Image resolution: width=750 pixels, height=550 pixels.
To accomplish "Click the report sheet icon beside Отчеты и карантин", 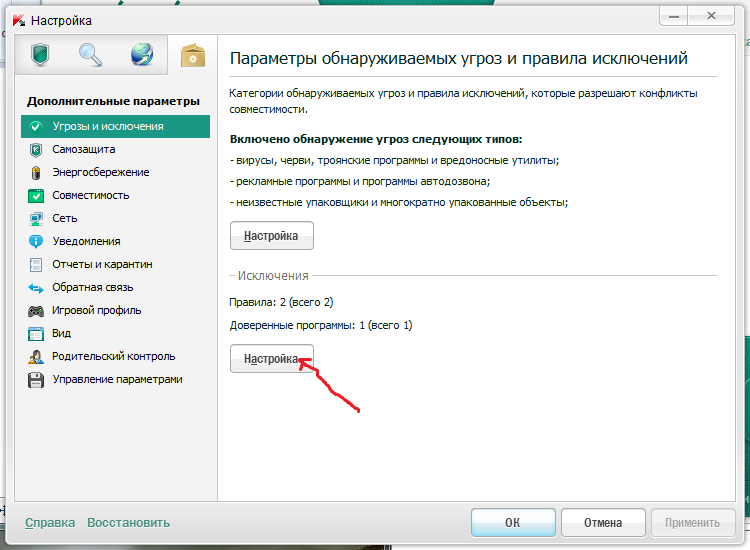I will pyautogui.click(x=36, y=264).
